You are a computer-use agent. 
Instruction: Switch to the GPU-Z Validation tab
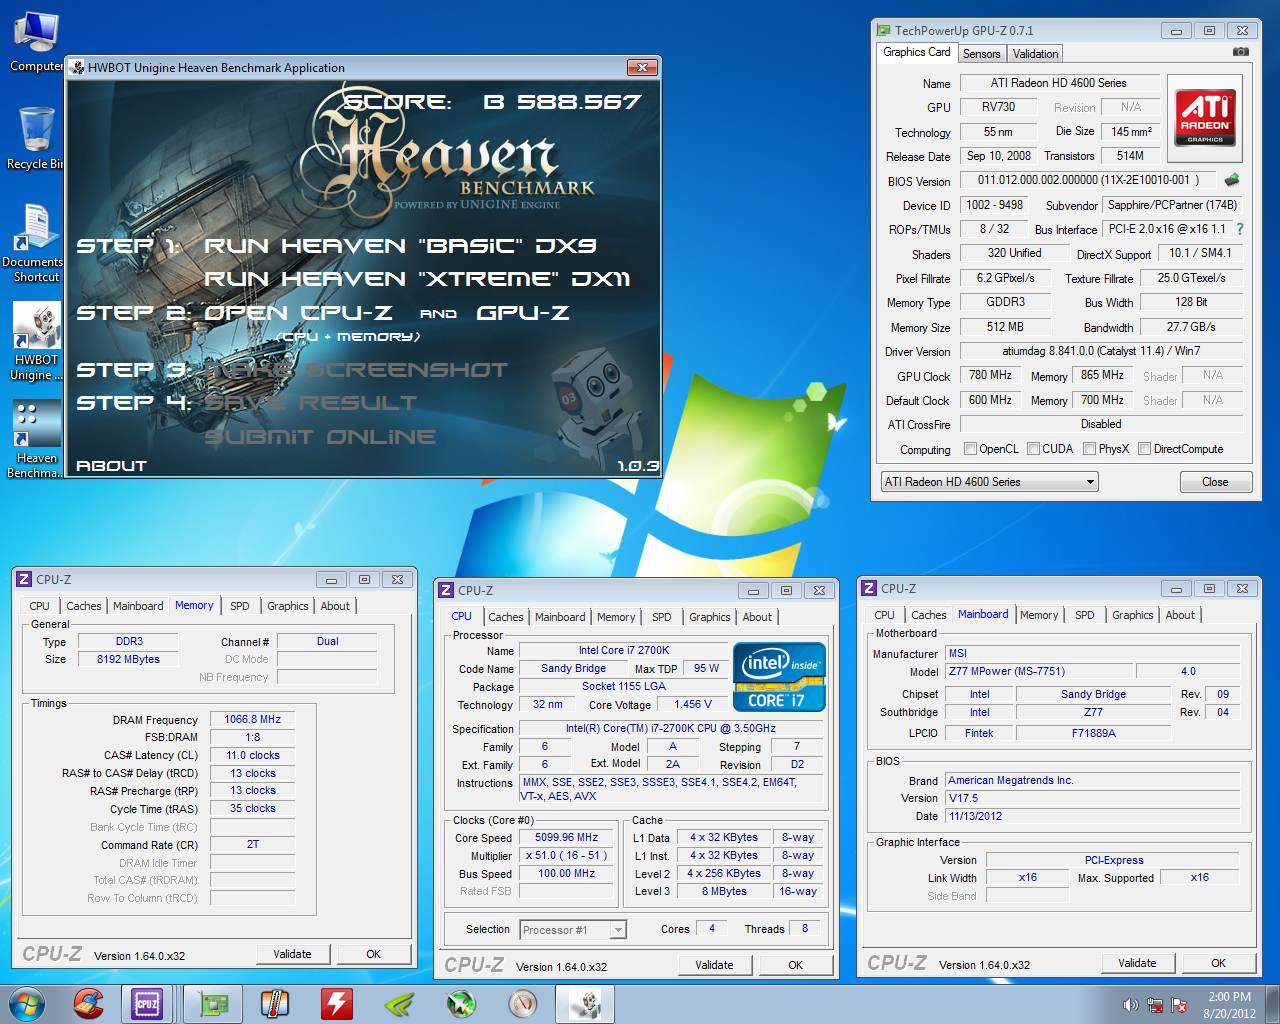pyautogui.click(x=1035, y=54)
